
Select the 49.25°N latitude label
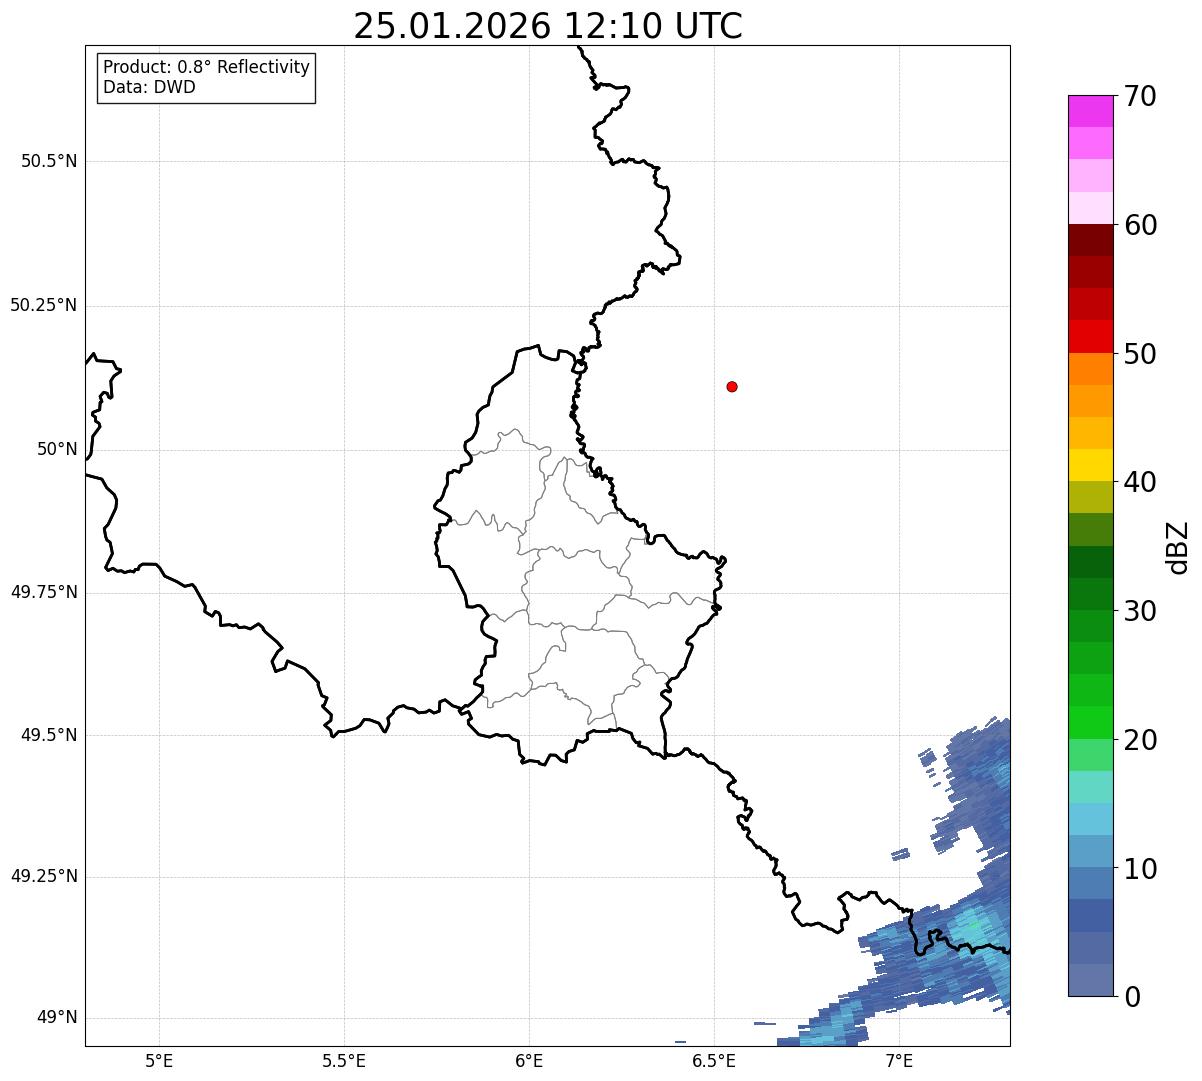(44, 876)
